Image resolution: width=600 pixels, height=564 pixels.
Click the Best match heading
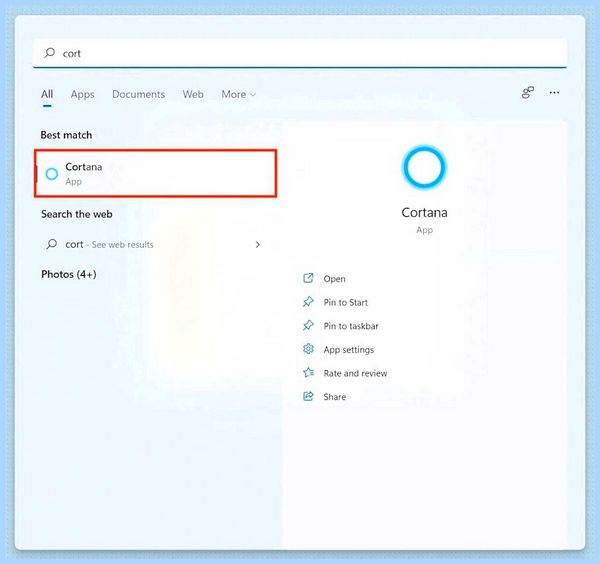66,135
